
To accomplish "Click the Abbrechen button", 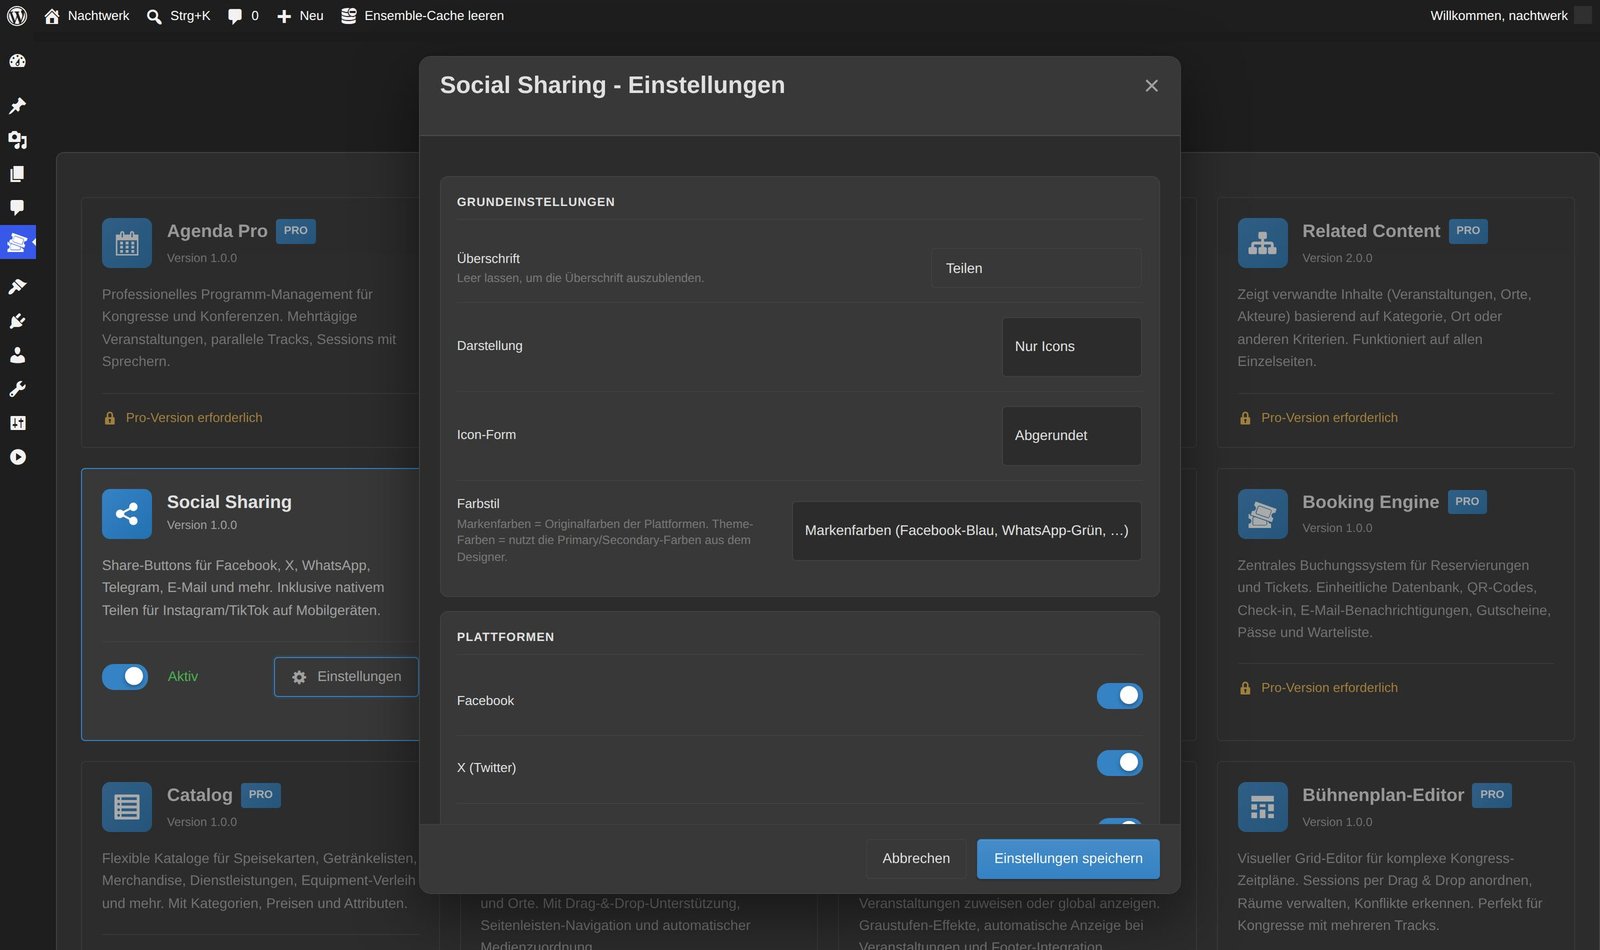I will 916,859.
